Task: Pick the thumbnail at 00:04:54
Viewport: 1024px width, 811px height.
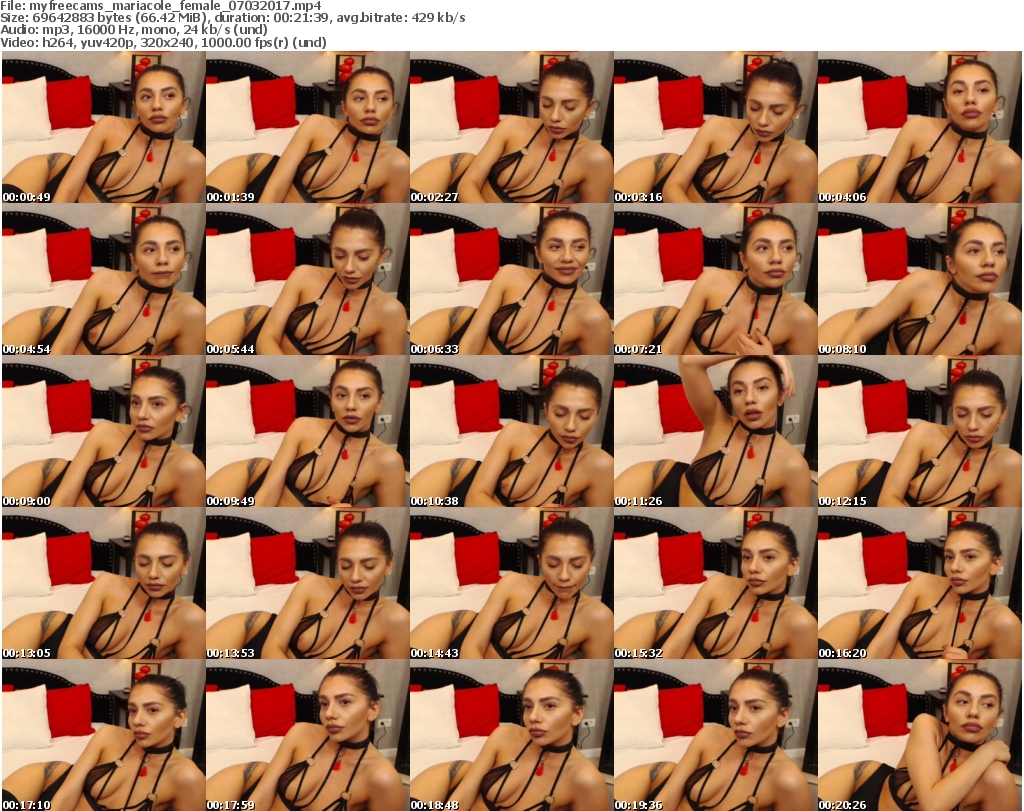Action: pos(103,279)
